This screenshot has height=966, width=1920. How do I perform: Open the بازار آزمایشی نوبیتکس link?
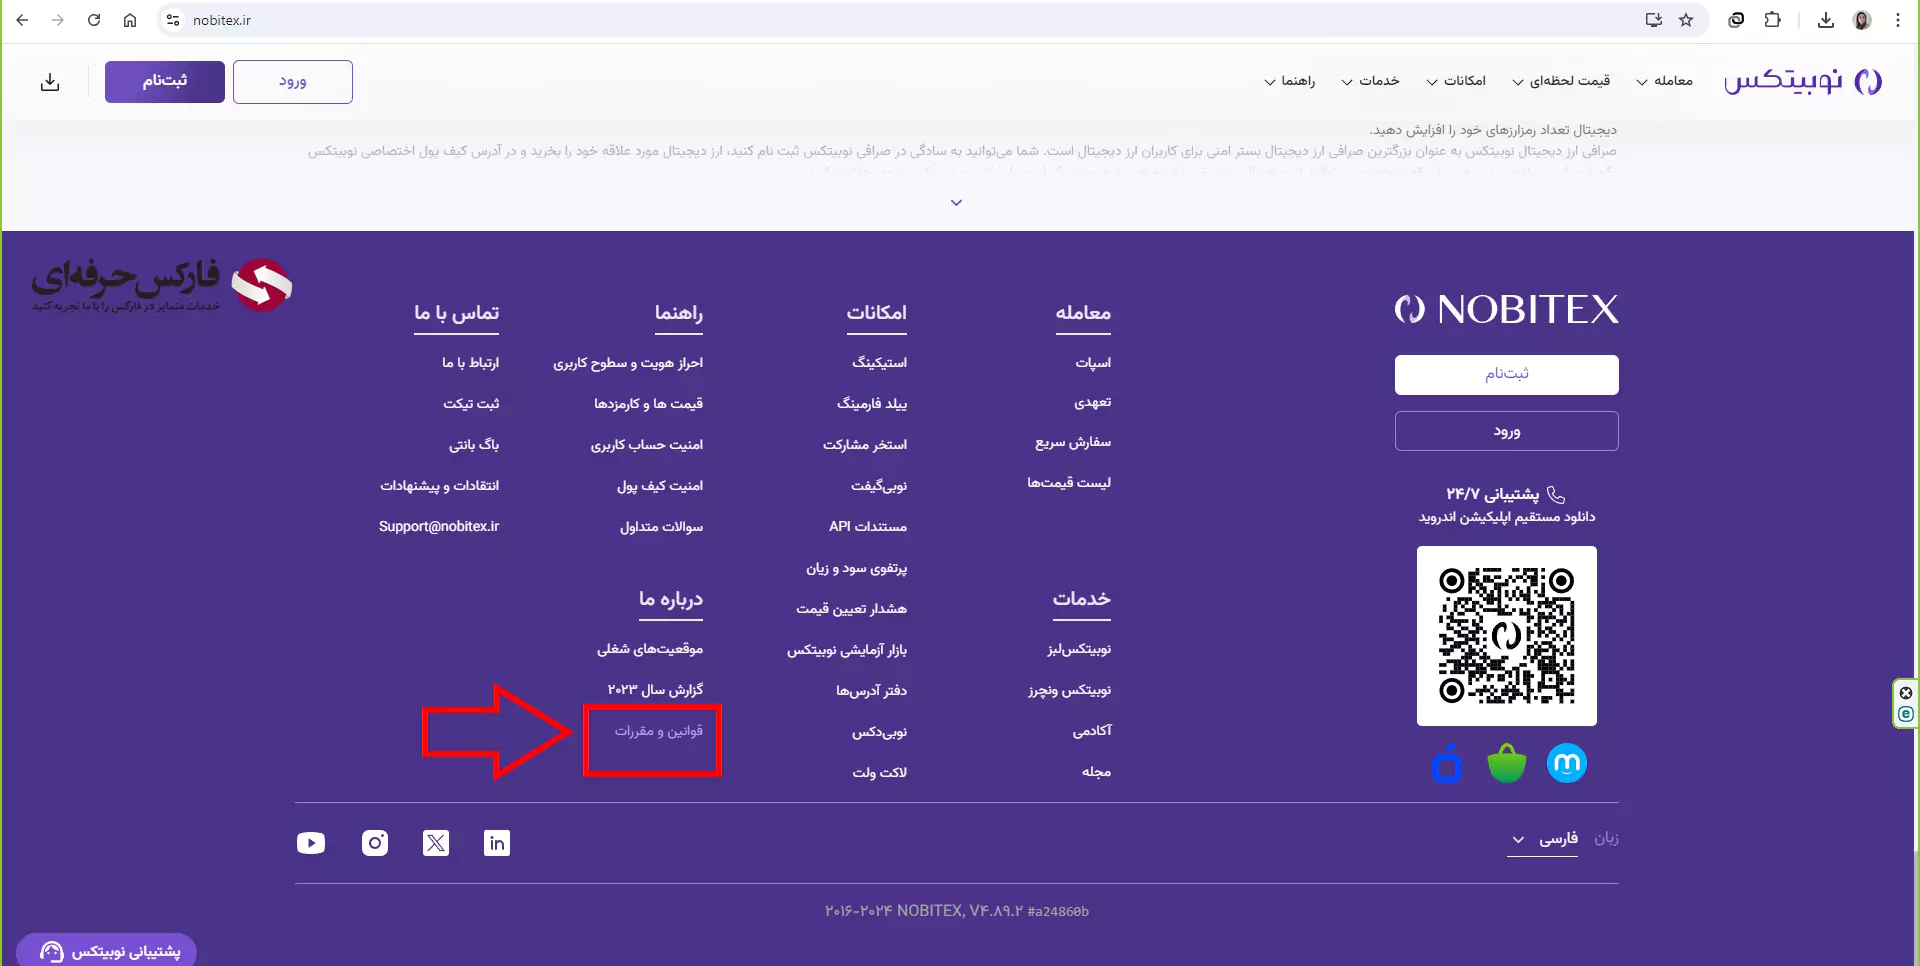pos(847,650)
